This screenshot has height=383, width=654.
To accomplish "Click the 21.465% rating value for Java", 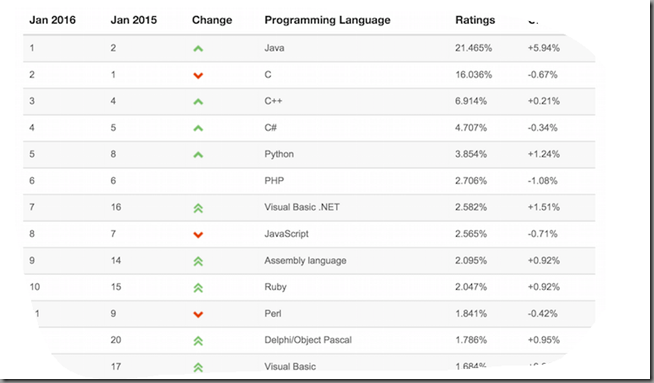I will (x=473, y=48).
